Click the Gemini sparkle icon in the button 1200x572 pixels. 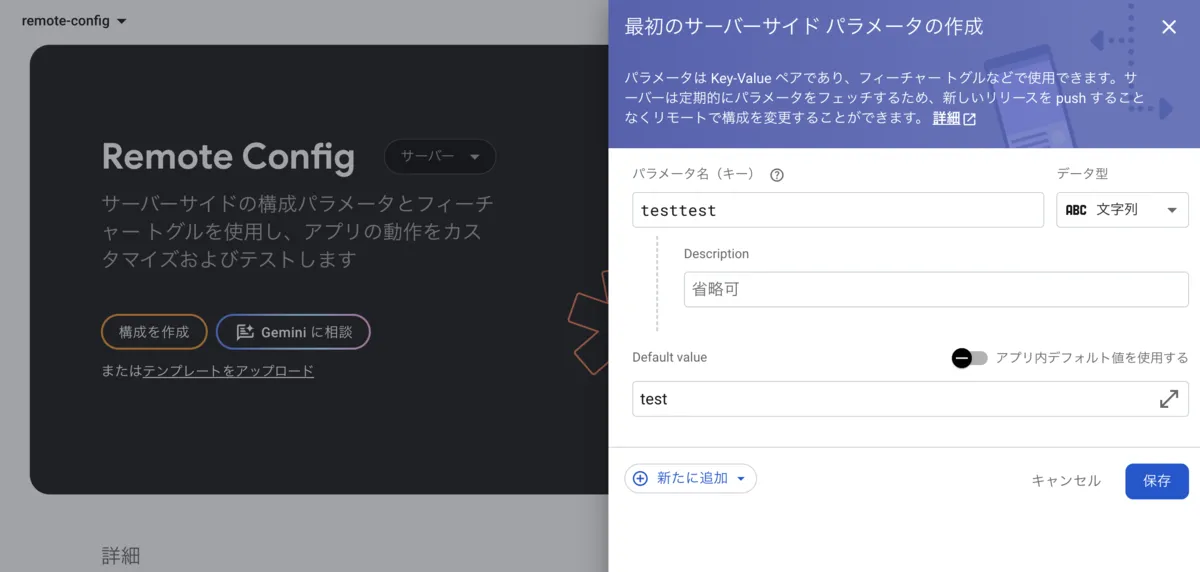click(x=244, y=332)
